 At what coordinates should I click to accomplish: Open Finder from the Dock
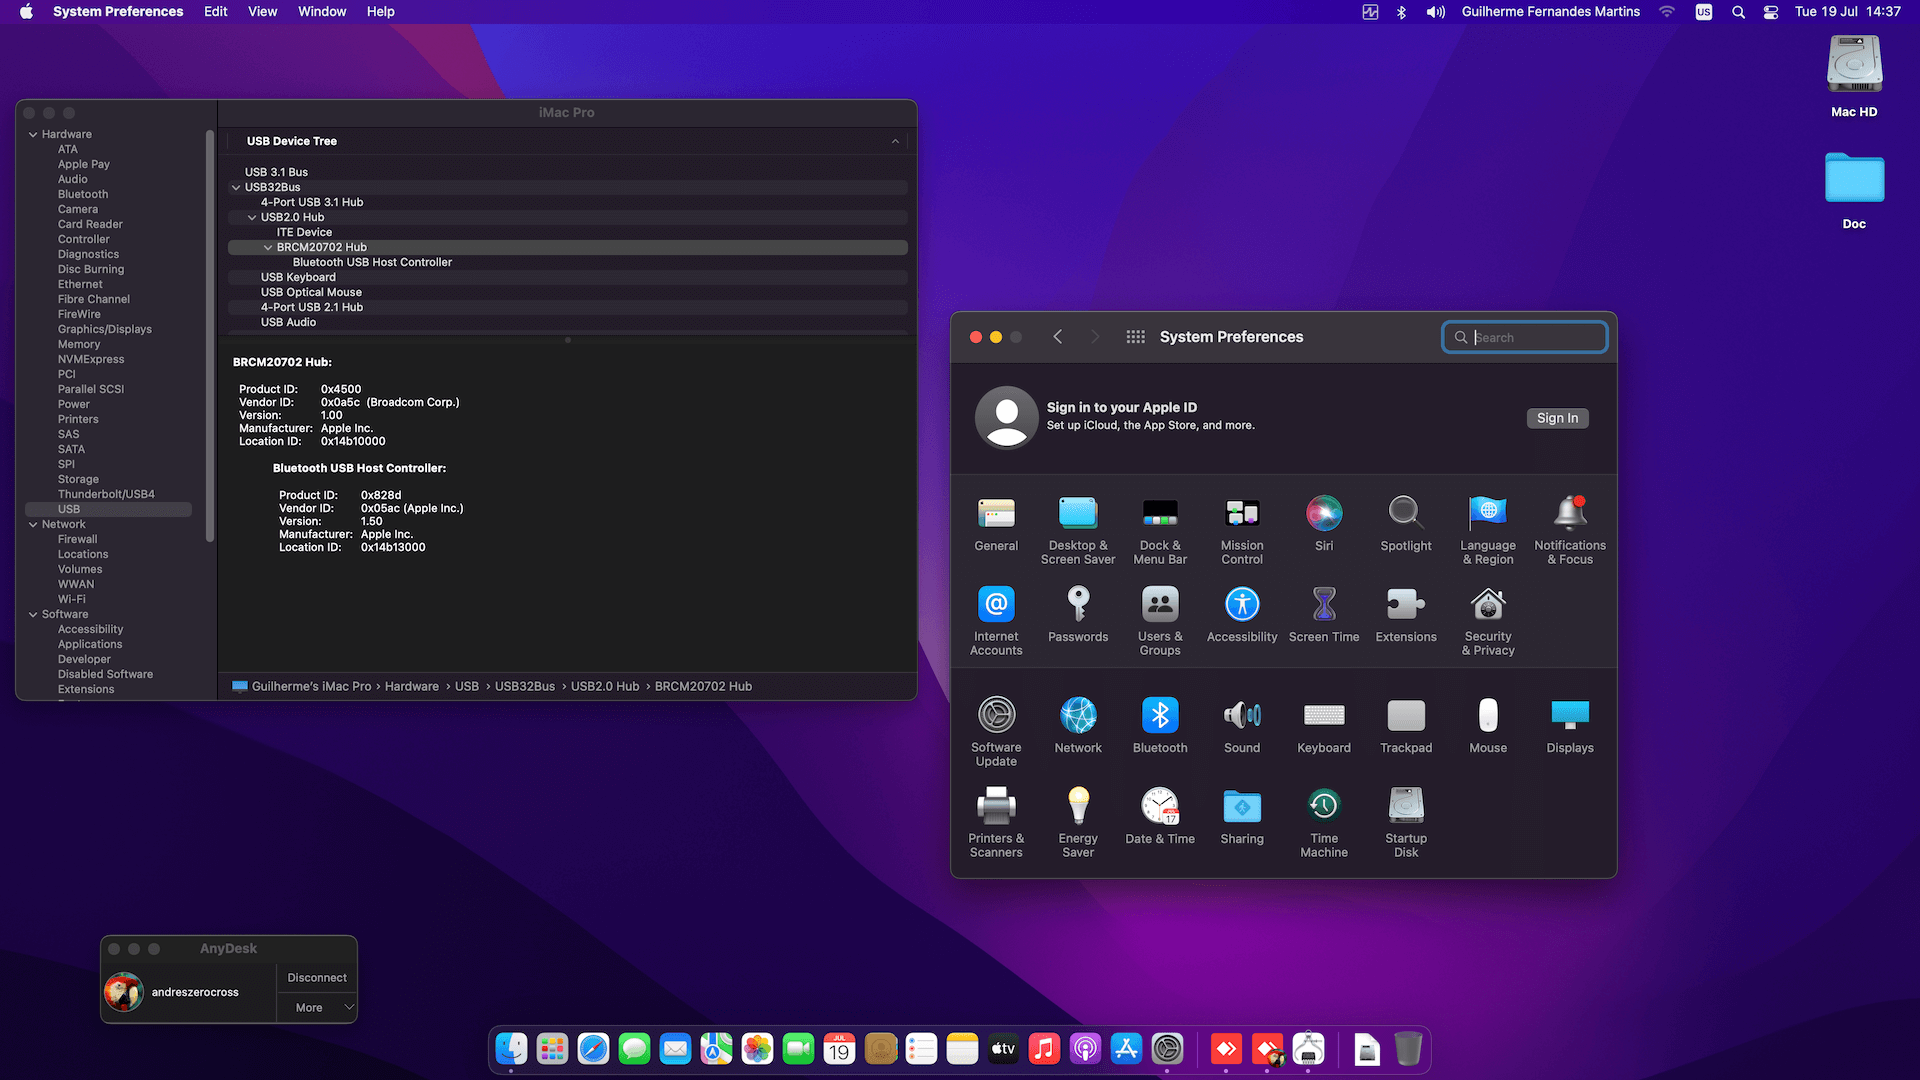click(x=511, y=1049)
